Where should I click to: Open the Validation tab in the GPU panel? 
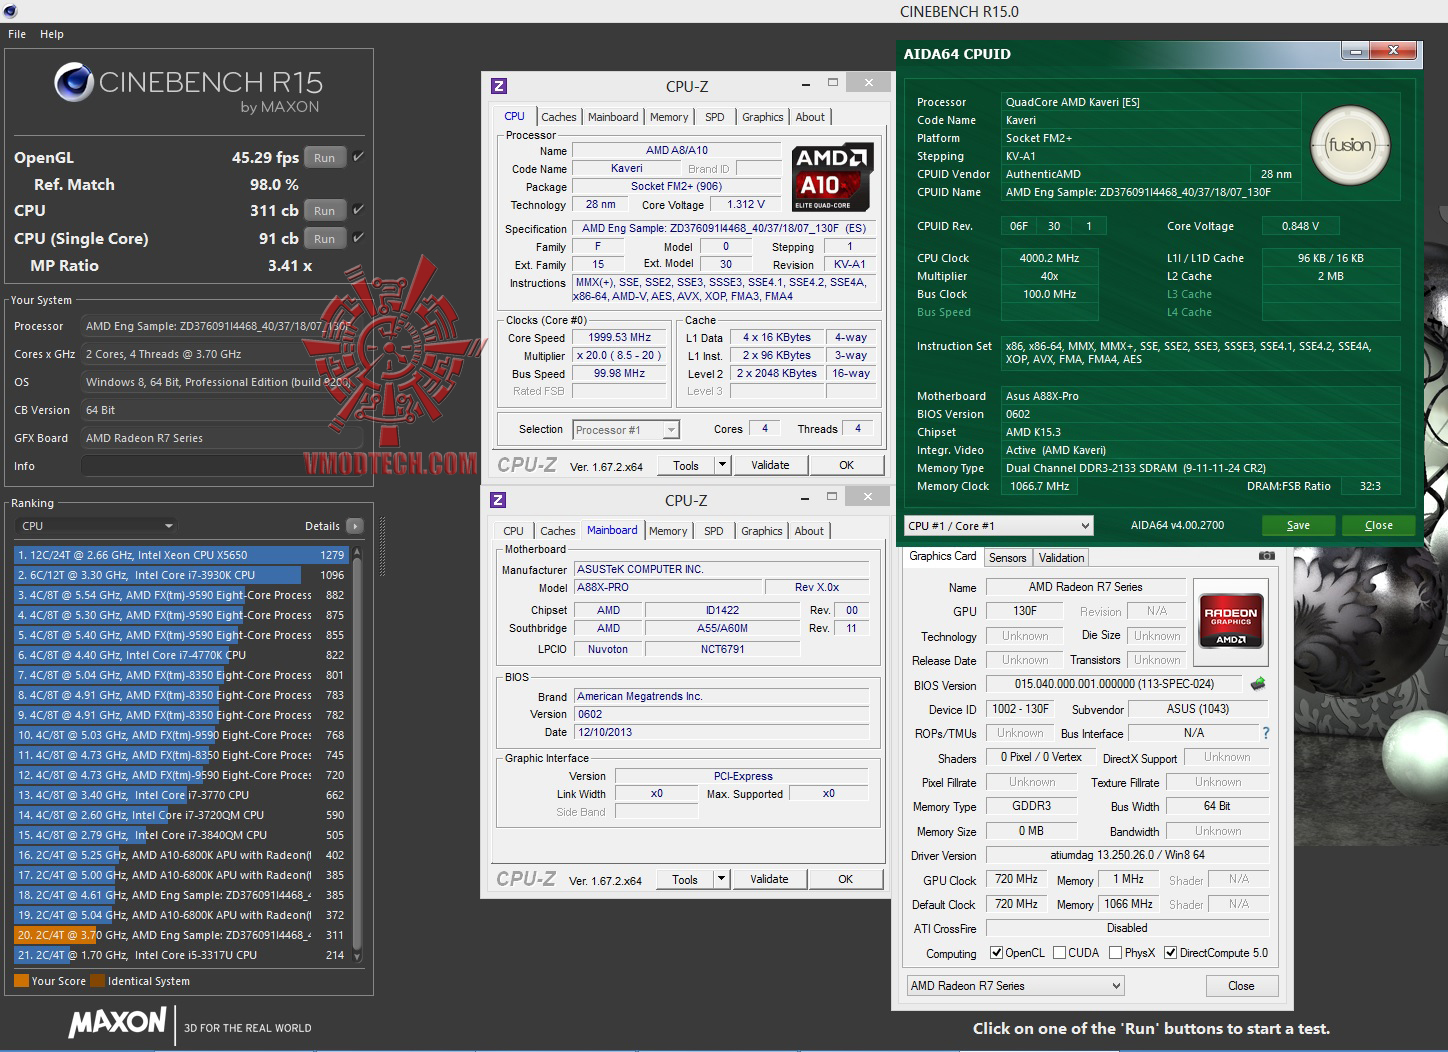(1061, 558)
